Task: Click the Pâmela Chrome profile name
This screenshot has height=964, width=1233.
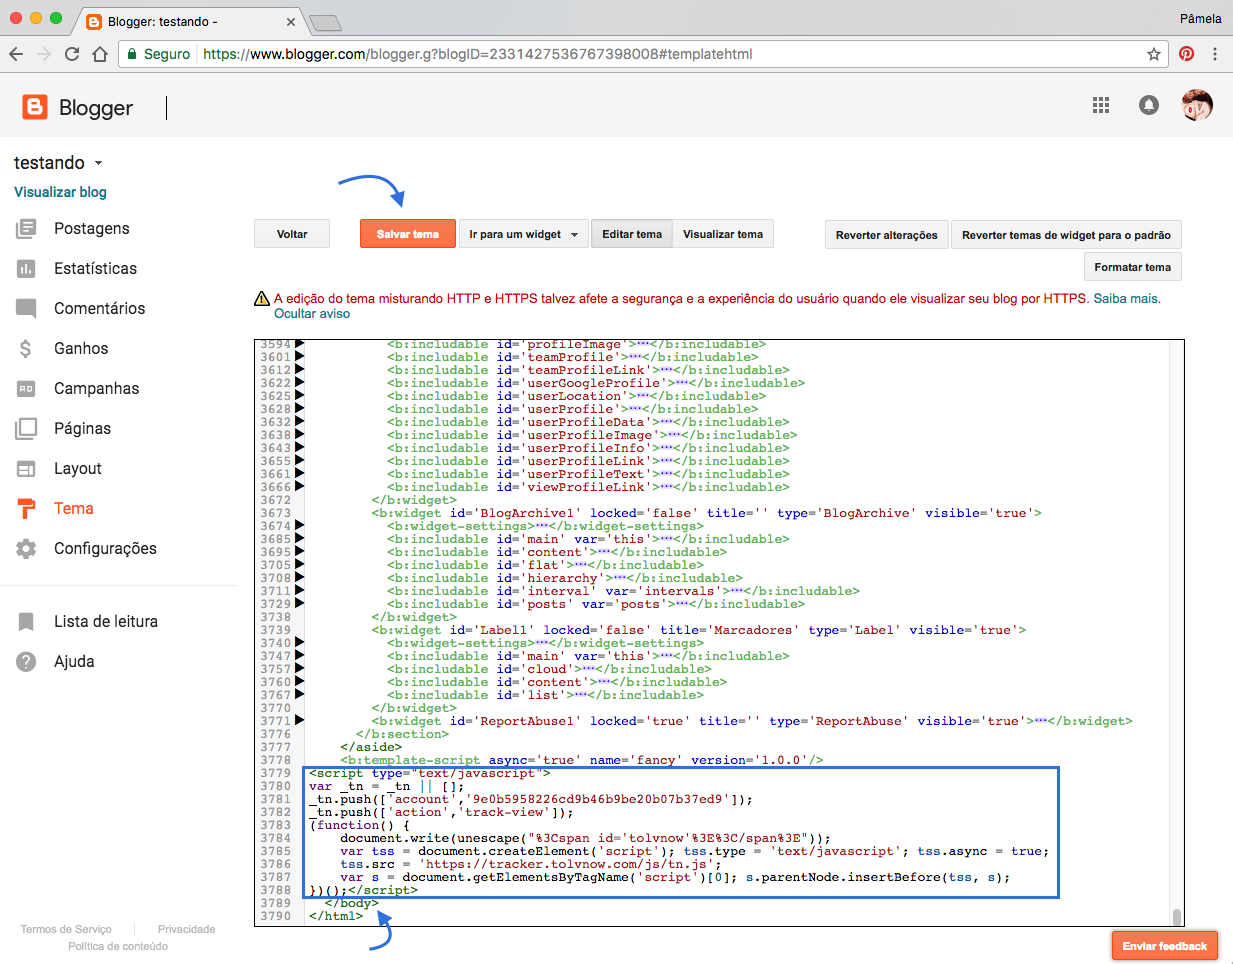Action: coord(1200,18)
